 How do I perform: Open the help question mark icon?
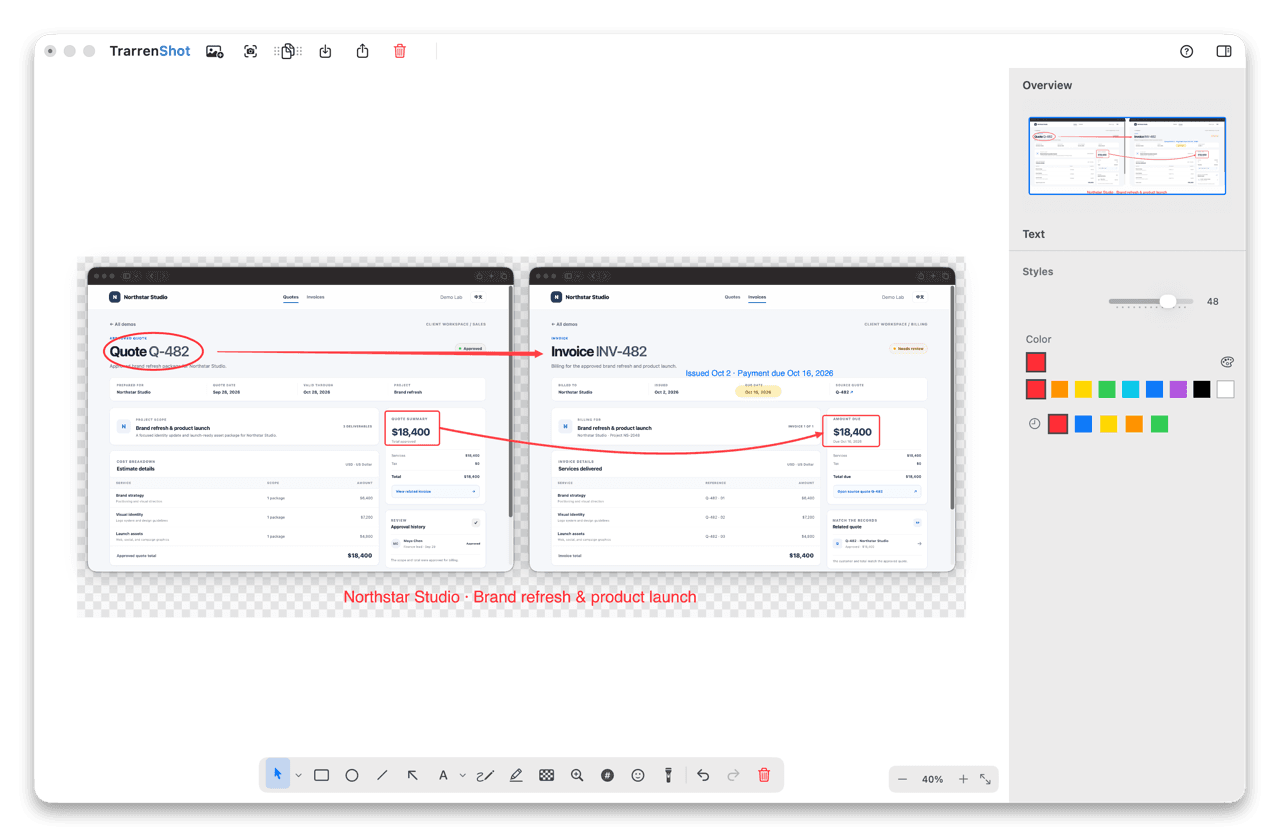pos(1187,51)
